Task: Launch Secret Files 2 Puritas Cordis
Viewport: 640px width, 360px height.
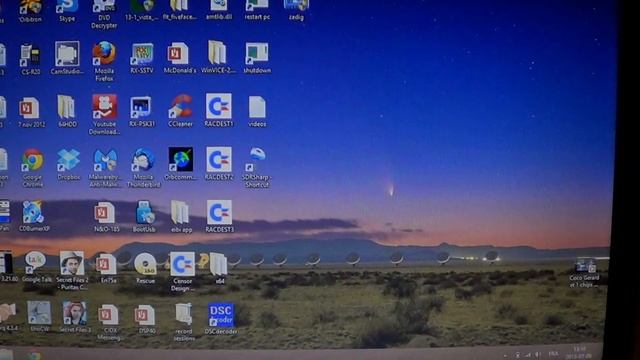Action: (72, 270)
